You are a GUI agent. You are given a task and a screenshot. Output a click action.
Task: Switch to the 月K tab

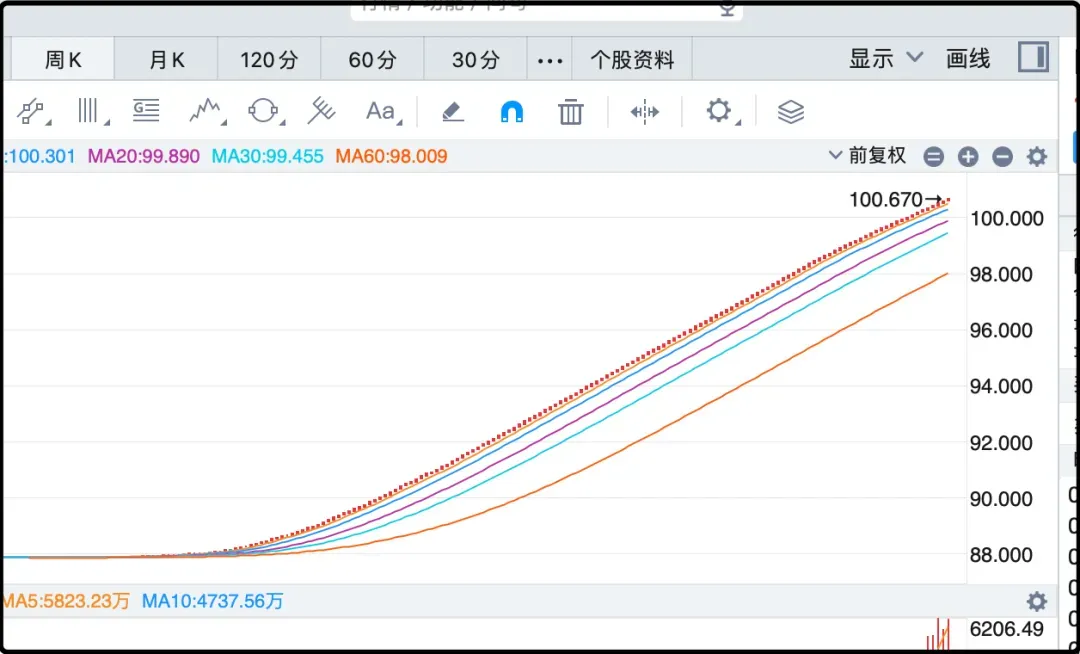pyautogui.click(x=166, y=60)
